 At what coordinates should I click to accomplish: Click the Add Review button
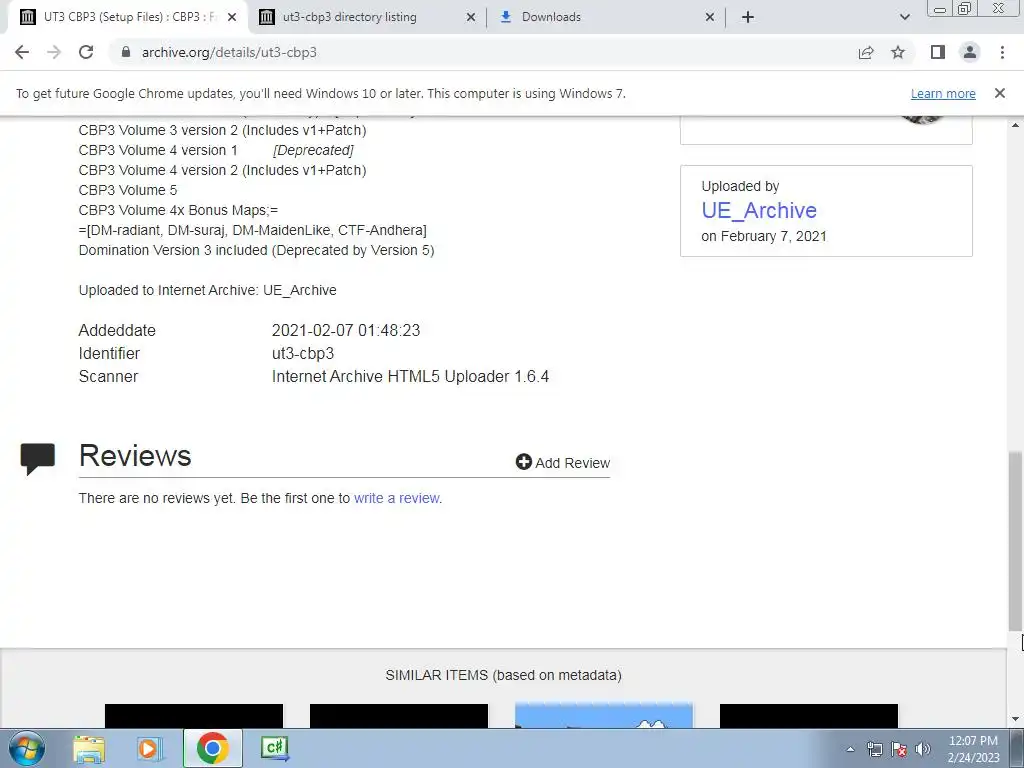(563, 462)
